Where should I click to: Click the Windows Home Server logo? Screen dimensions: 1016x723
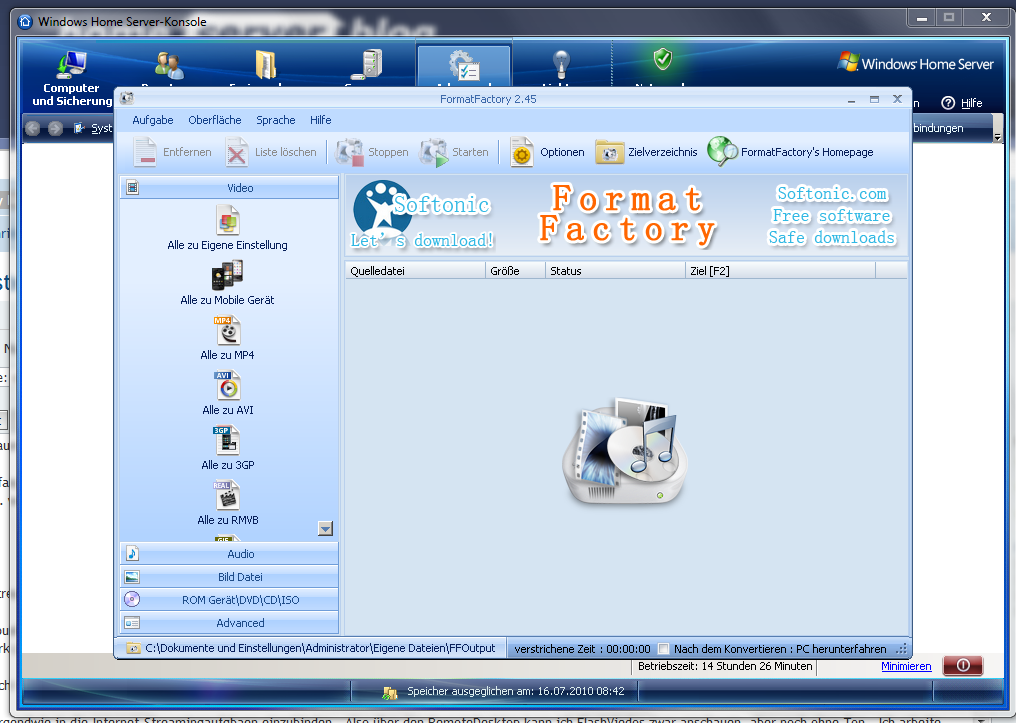[x=916, y=63]
